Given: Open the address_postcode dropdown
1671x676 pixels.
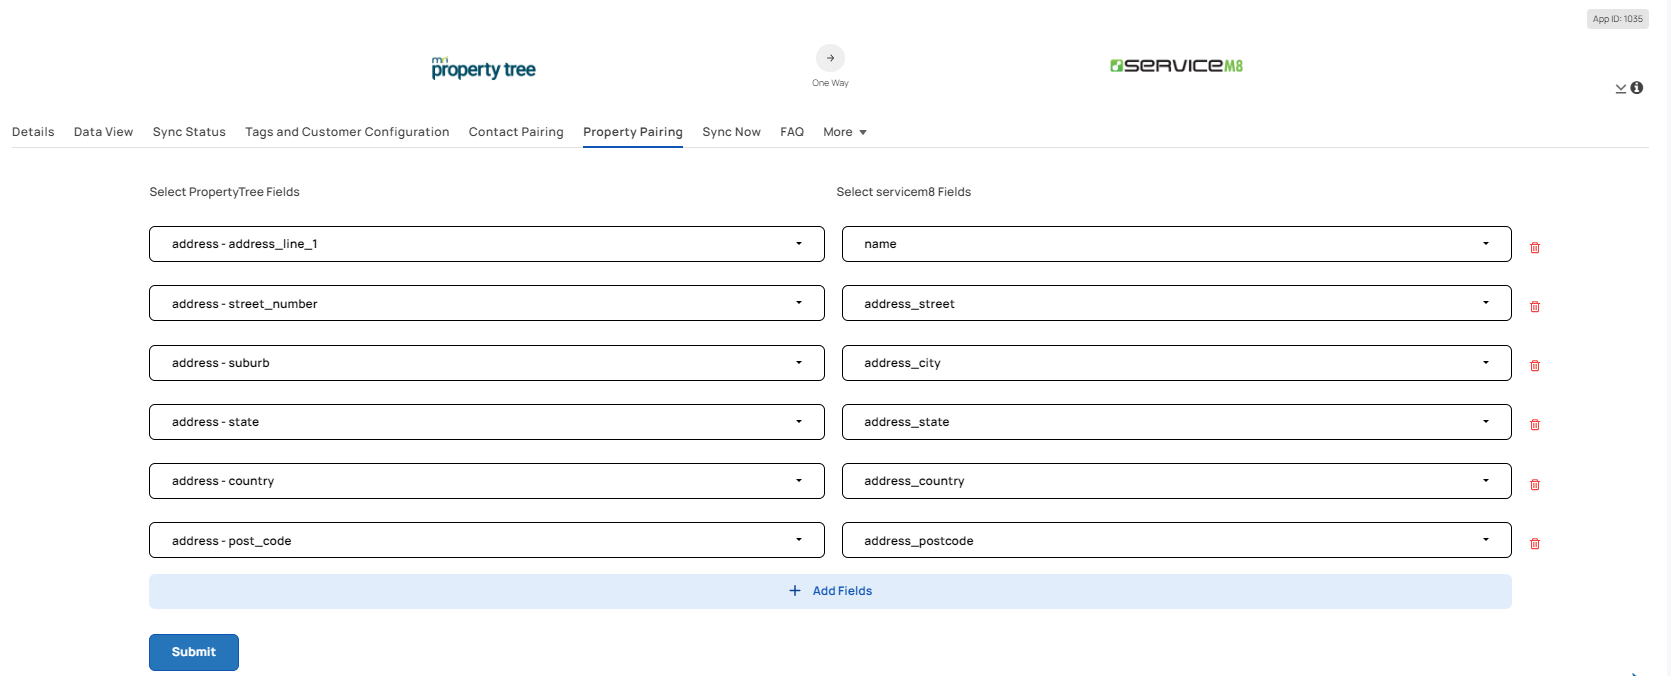Looking at the screenshot, I should (x=1176, y=540).
